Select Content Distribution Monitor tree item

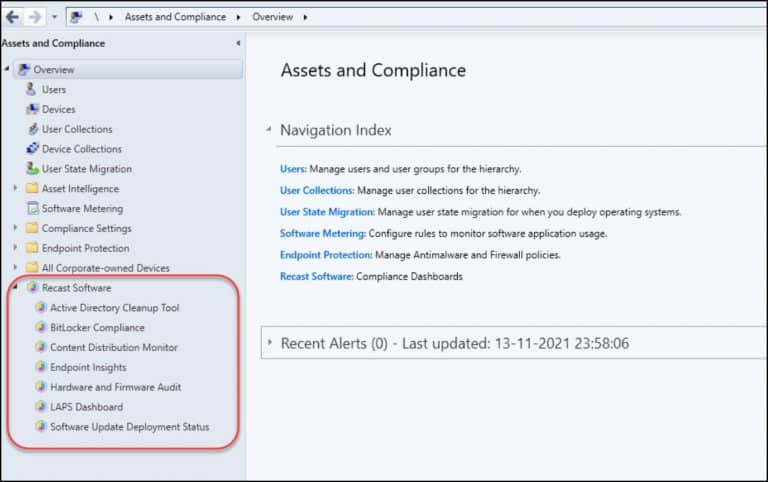pos(114,347)
